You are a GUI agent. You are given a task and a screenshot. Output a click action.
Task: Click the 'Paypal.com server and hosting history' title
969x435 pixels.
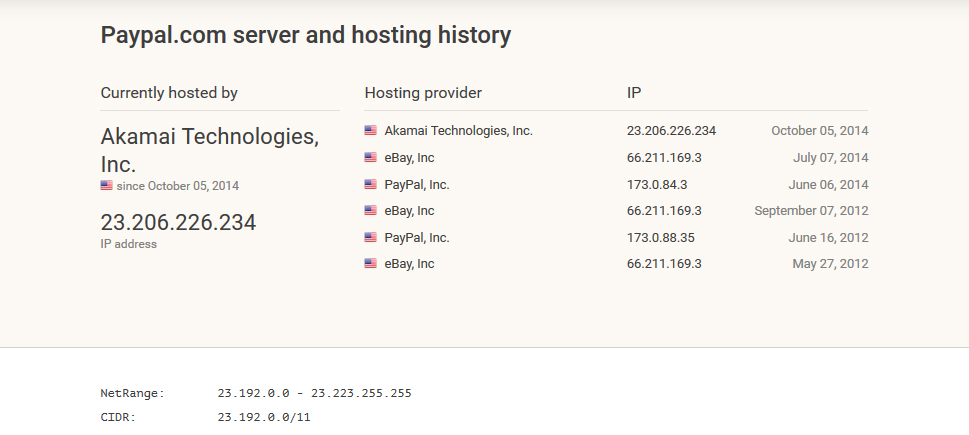(x=306, y=35)
